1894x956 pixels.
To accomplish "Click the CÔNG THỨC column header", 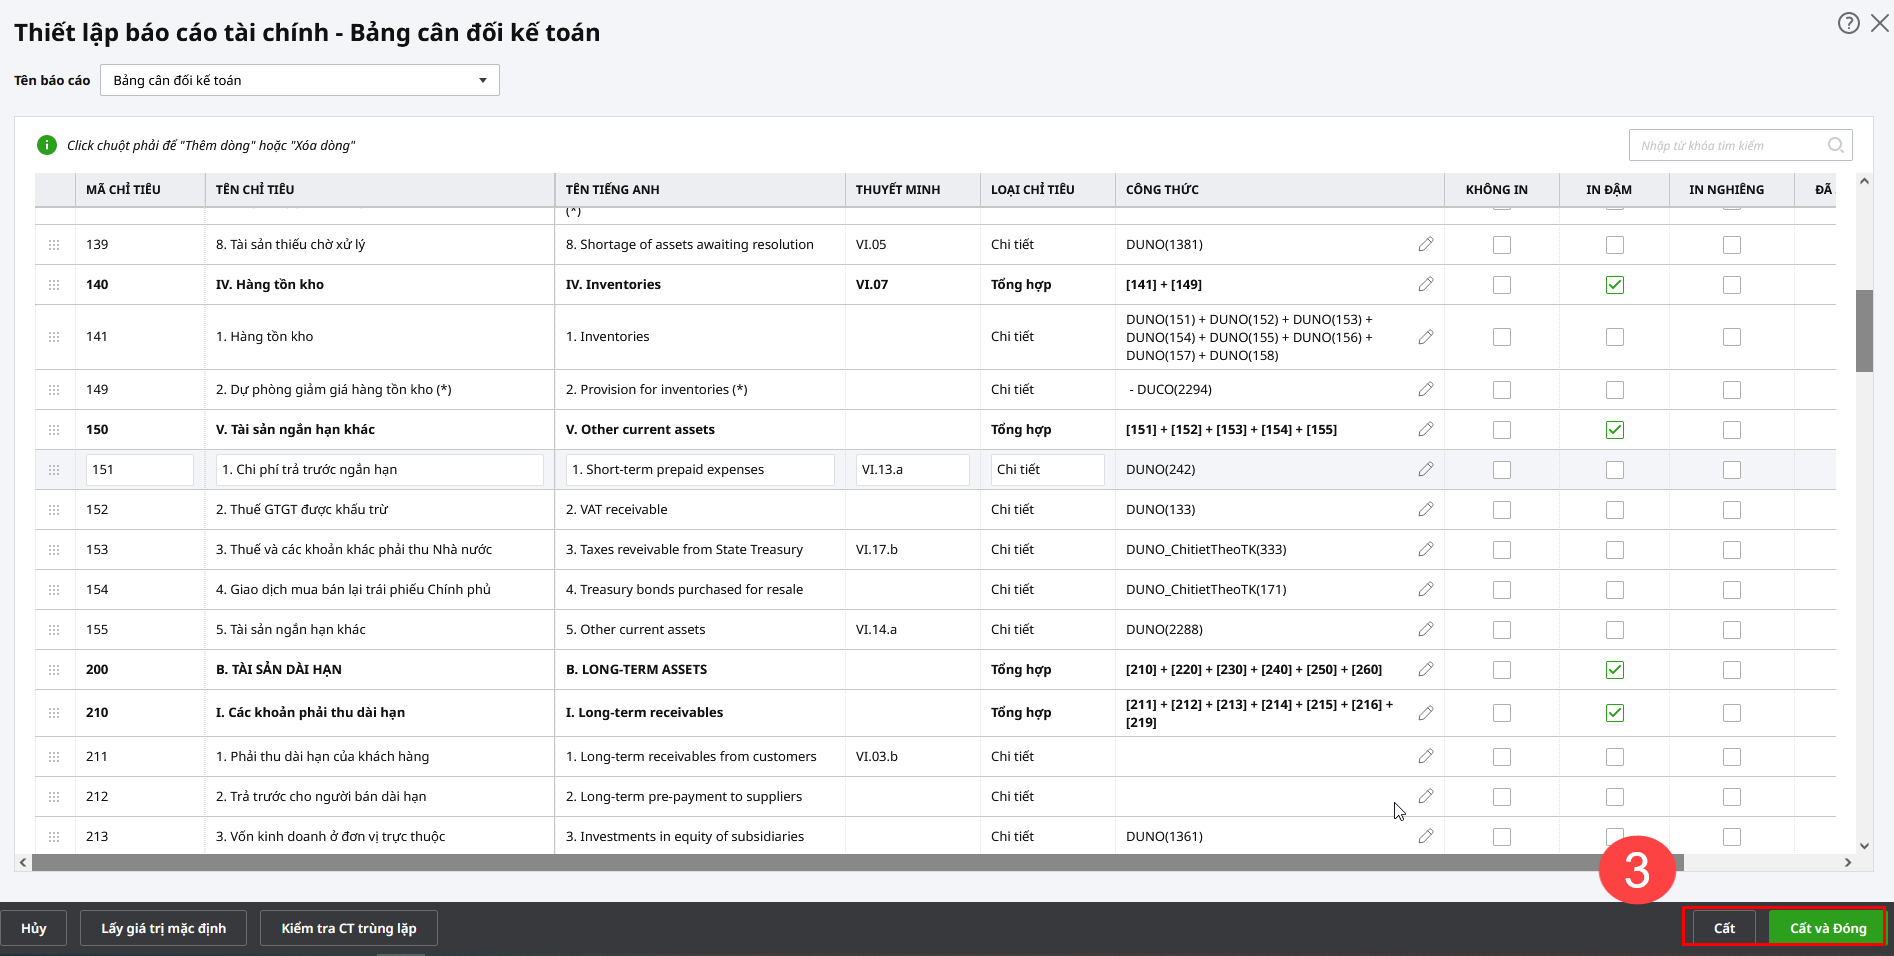I will coord(1162,189).
